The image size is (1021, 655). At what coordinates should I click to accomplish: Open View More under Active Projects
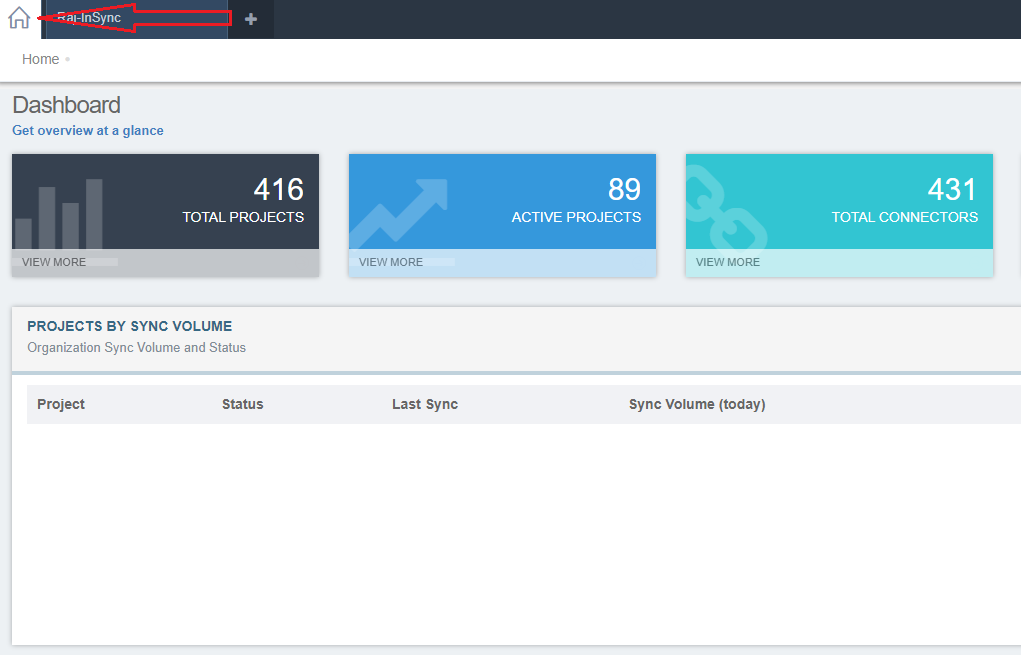tap(391, 262)
